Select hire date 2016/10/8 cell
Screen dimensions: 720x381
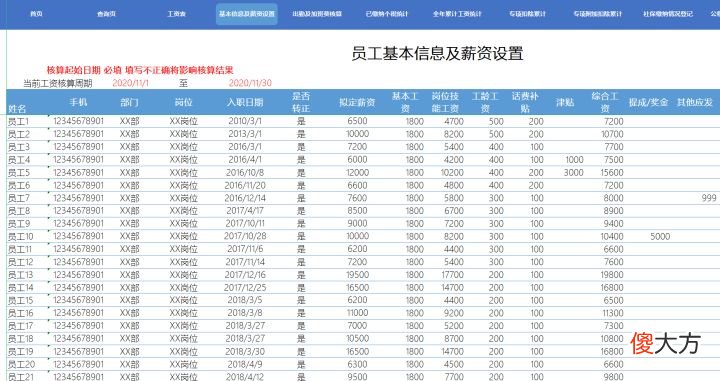(245, 173)
